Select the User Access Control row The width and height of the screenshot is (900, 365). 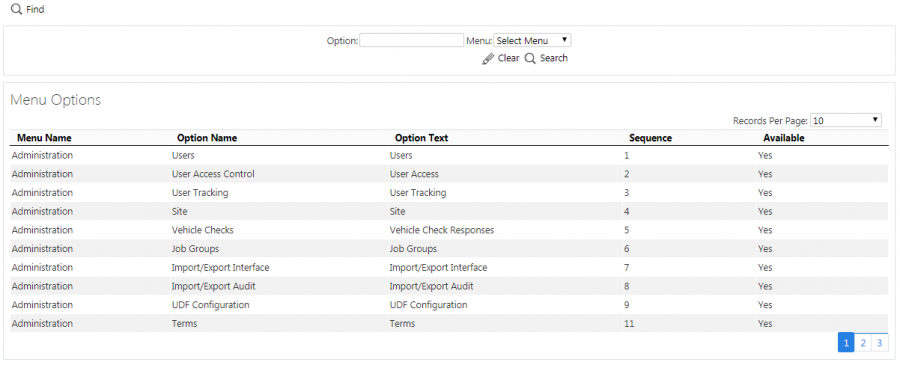(449, 174)
